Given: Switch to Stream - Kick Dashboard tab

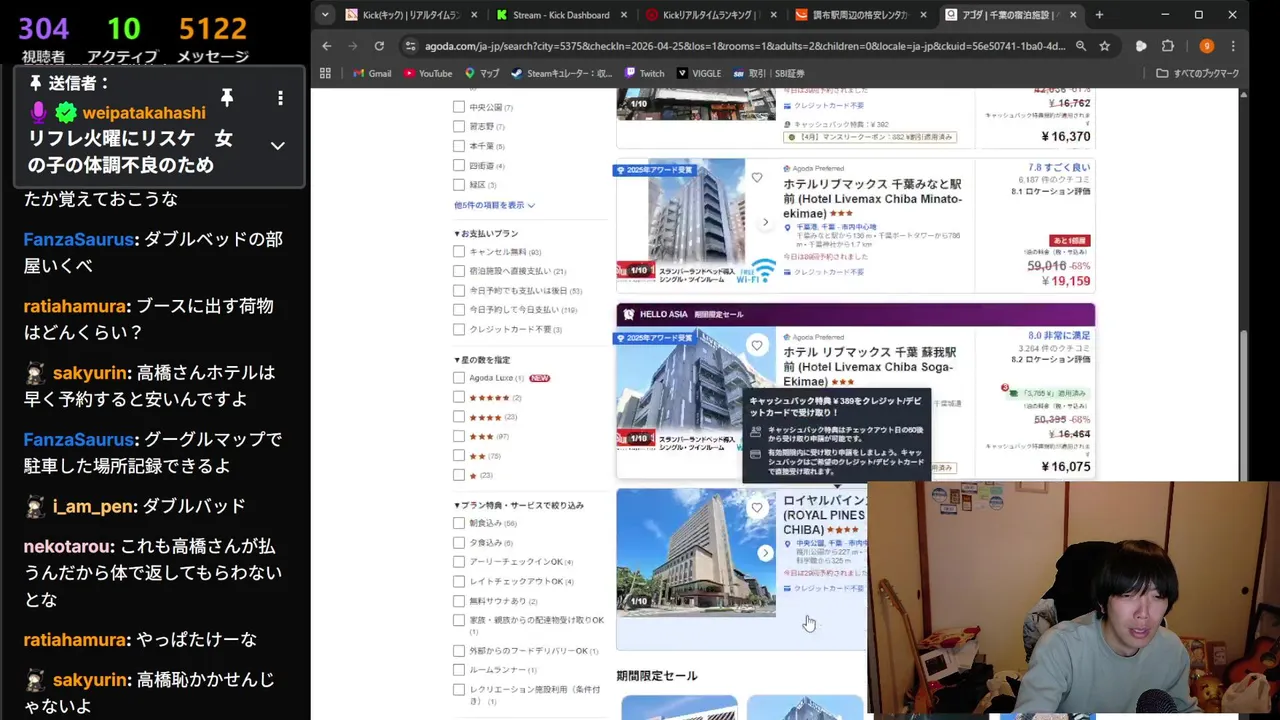Looking at the screenshot, I should coord(562,15).
